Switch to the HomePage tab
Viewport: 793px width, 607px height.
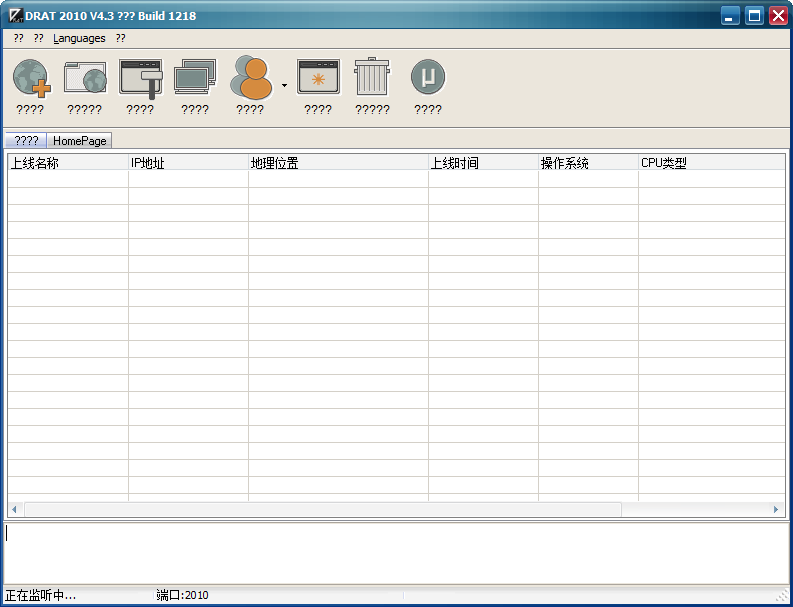pyautogui.click(x=80, y=141)
